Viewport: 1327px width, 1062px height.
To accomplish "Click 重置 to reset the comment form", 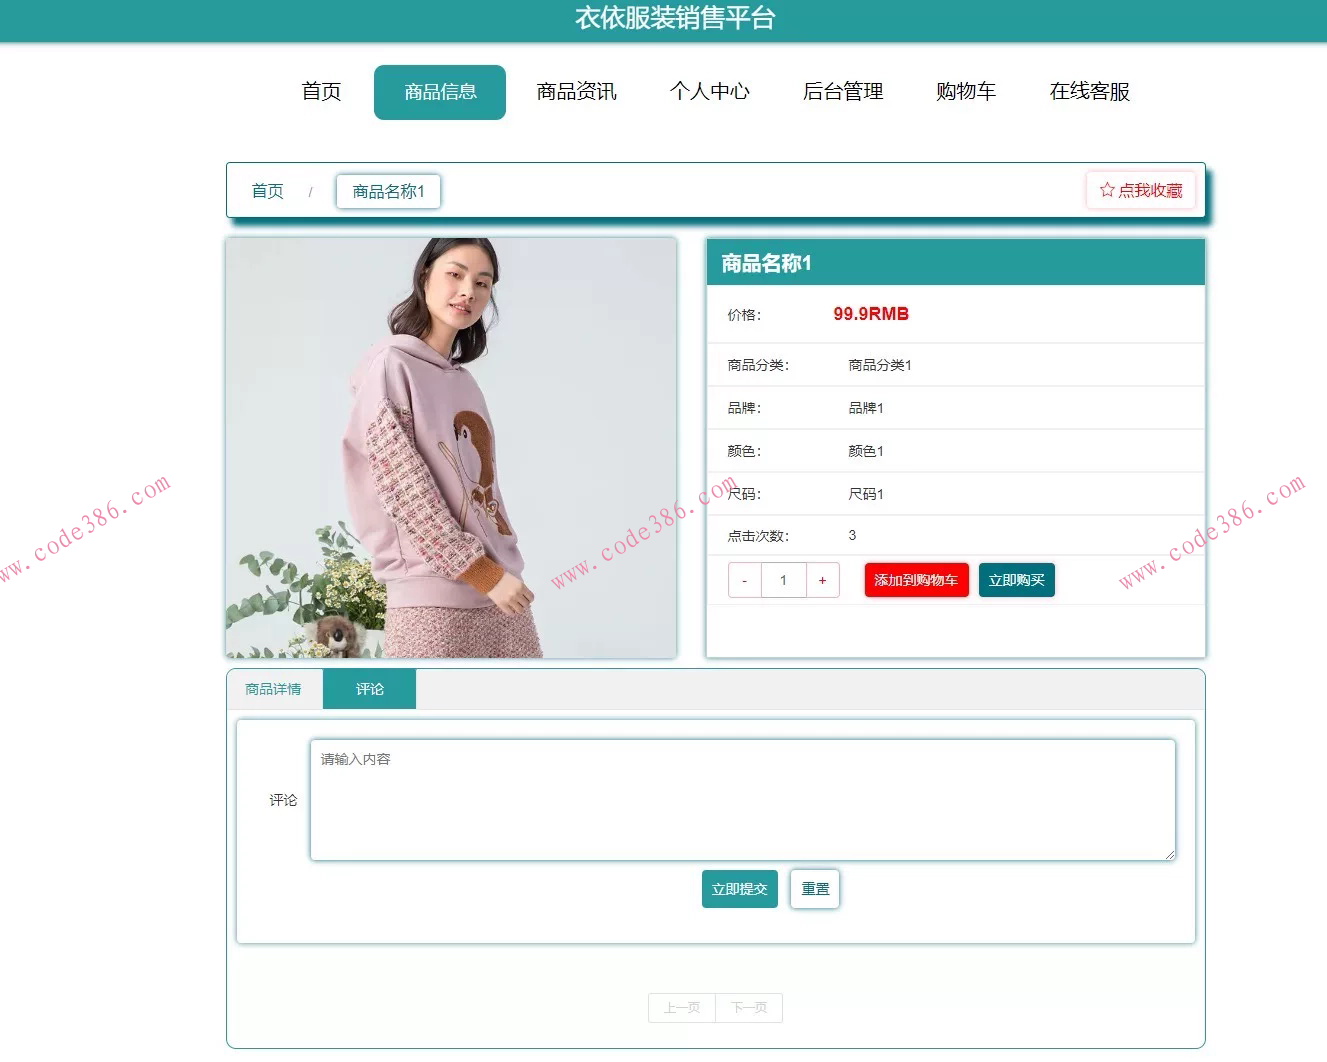I will [x=814, y=888].
